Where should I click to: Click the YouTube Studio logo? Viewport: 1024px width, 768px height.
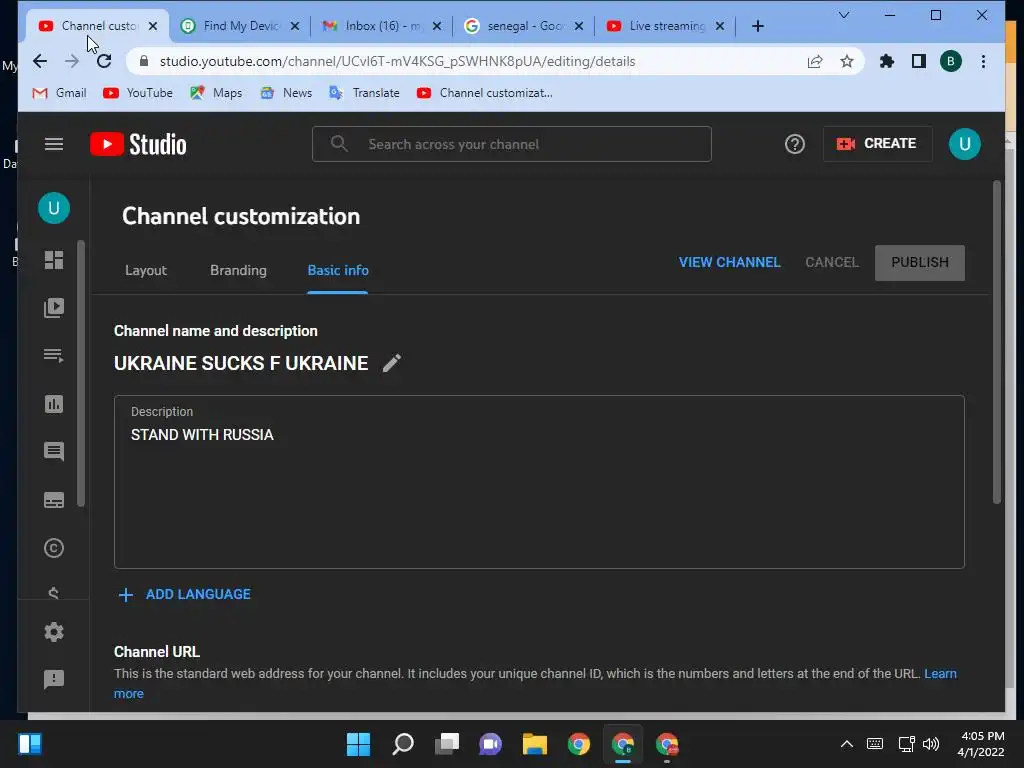click(x=138, y=144)
